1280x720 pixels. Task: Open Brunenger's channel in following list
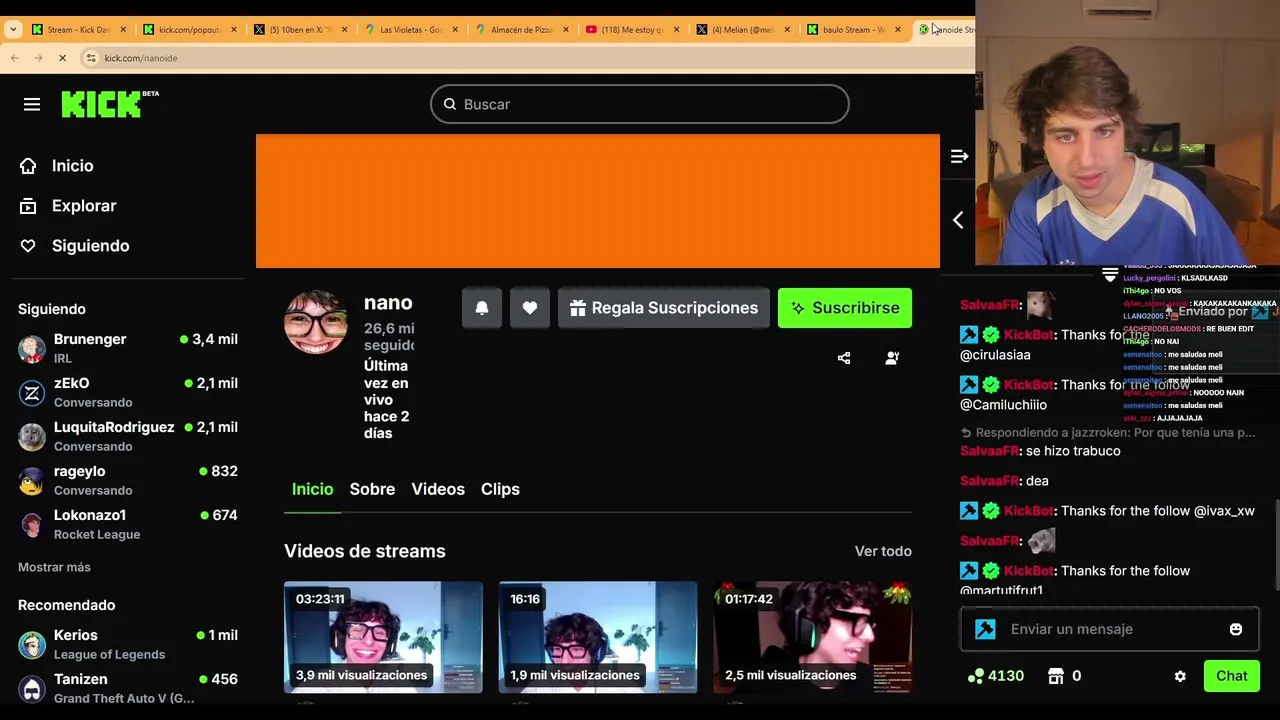128,348
